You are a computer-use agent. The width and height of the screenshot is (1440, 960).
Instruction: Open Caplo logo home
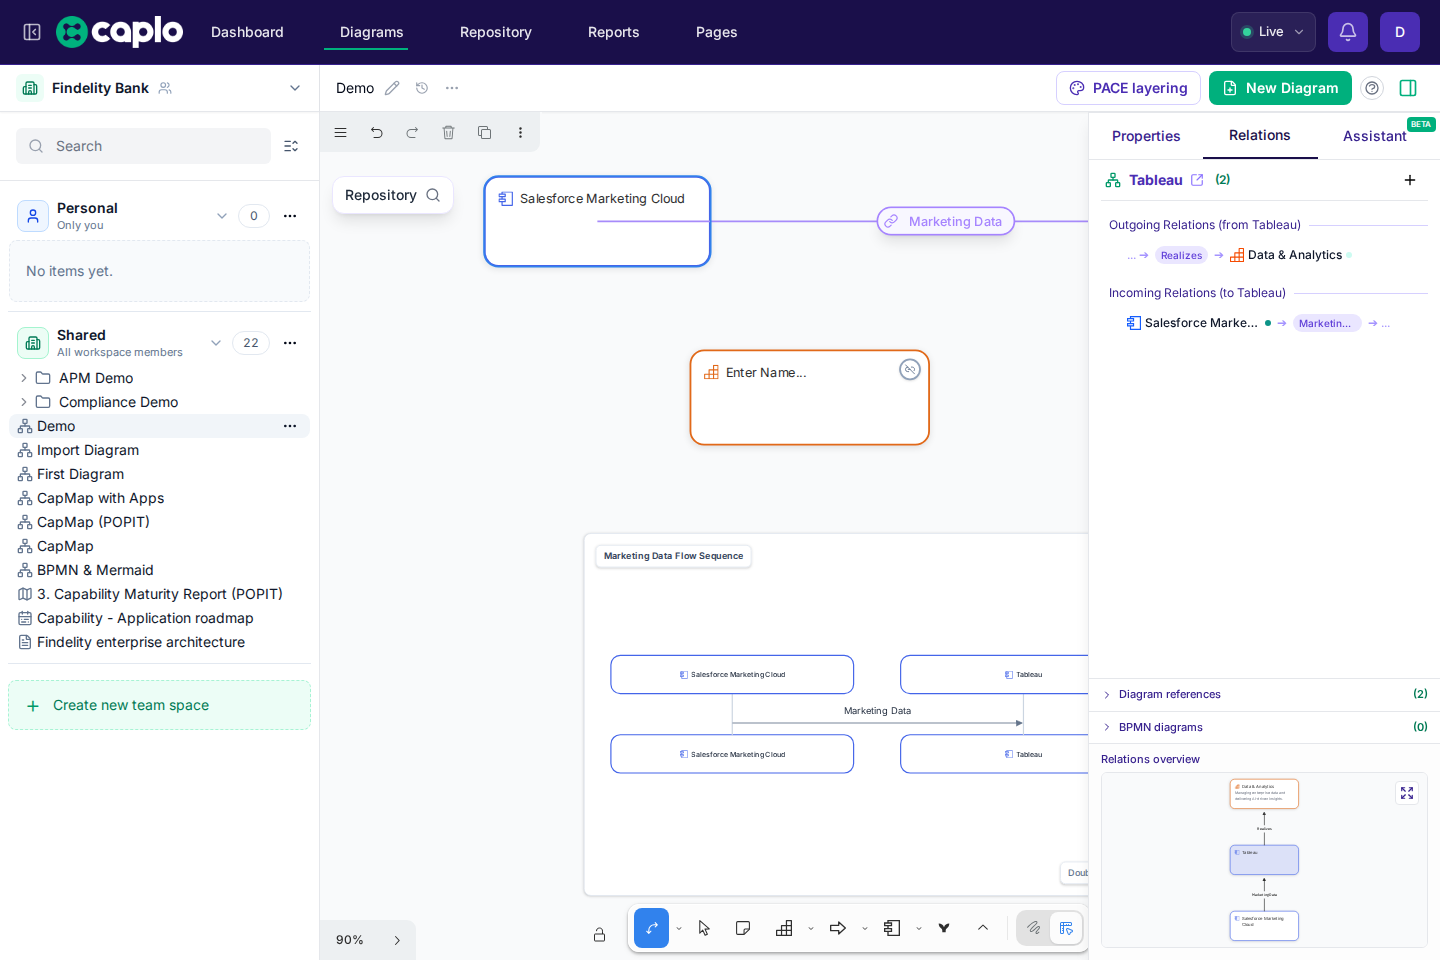coord(120,32)
